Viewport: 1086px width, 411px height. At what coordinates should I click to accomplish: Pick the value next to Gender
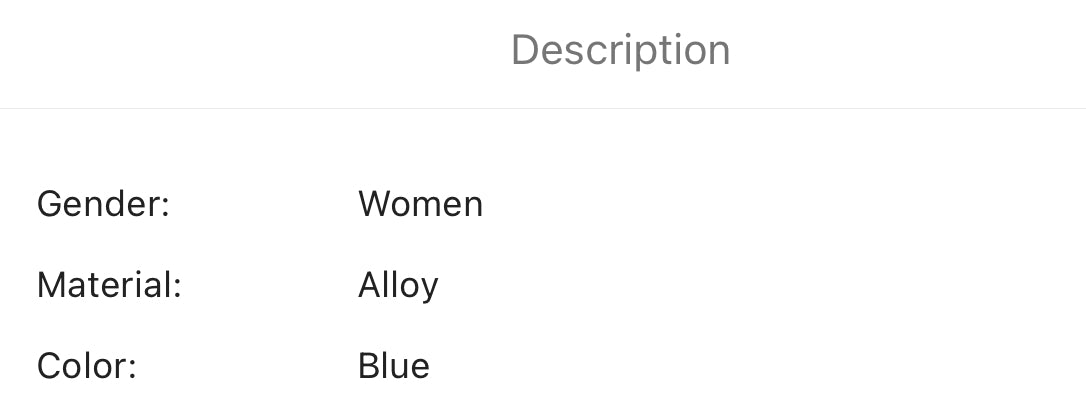pos(420,204)
